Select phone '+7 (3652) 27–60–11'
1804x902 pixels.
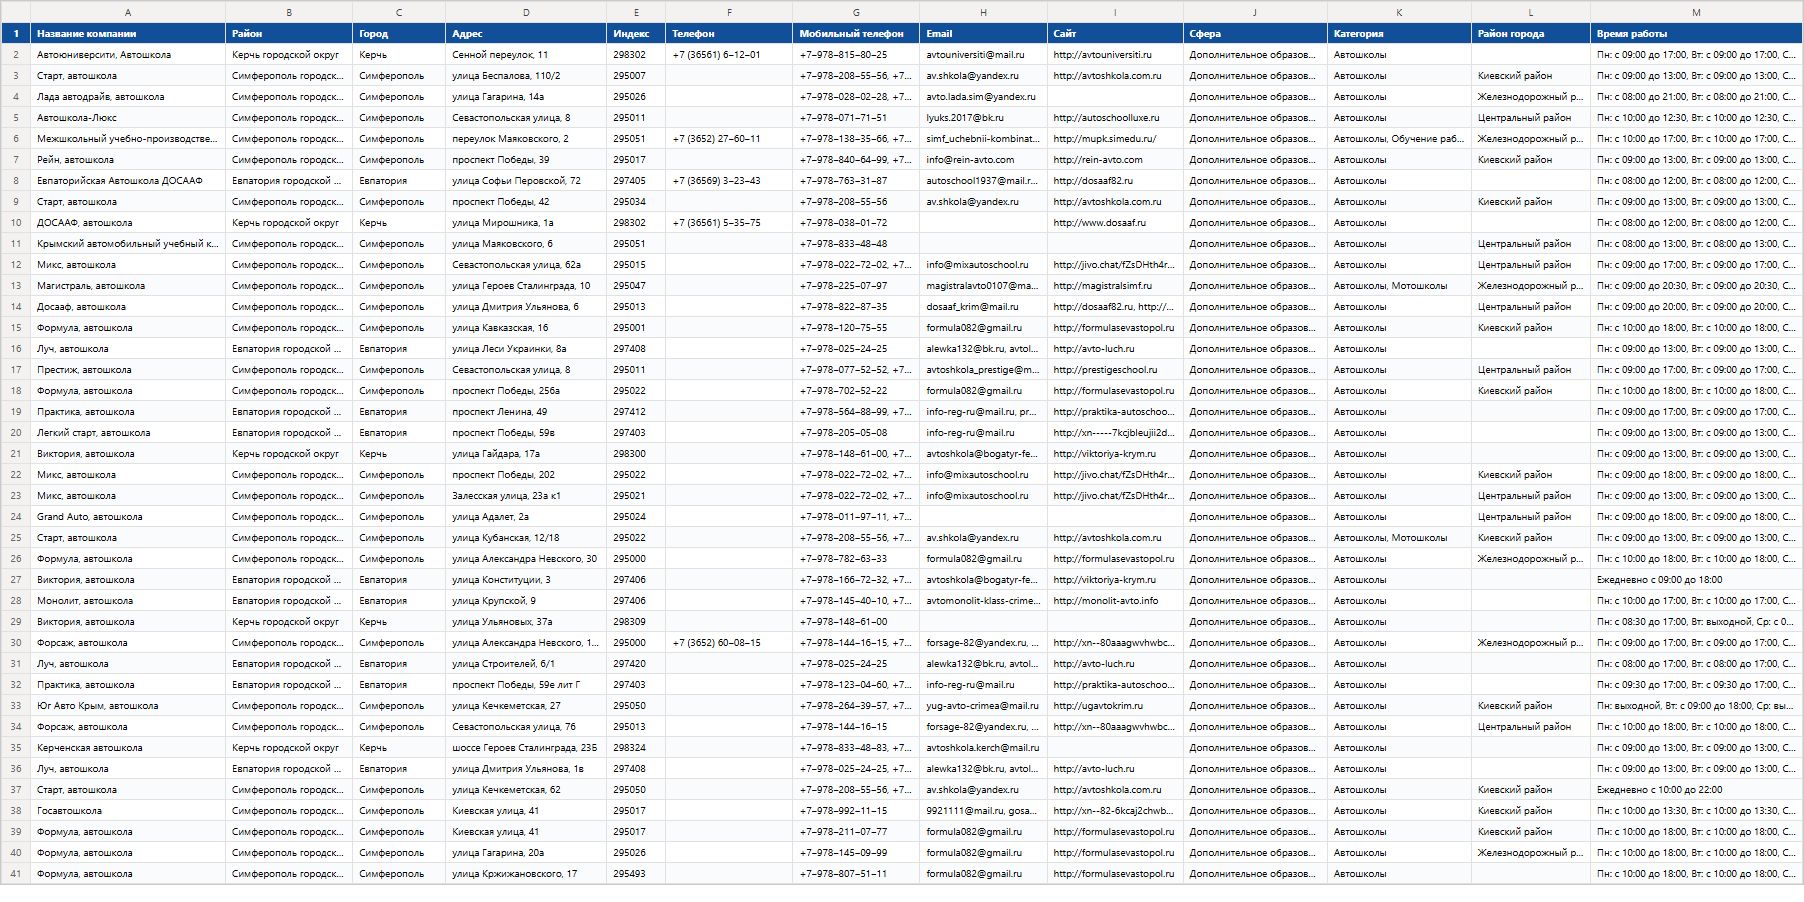(729, 139)
